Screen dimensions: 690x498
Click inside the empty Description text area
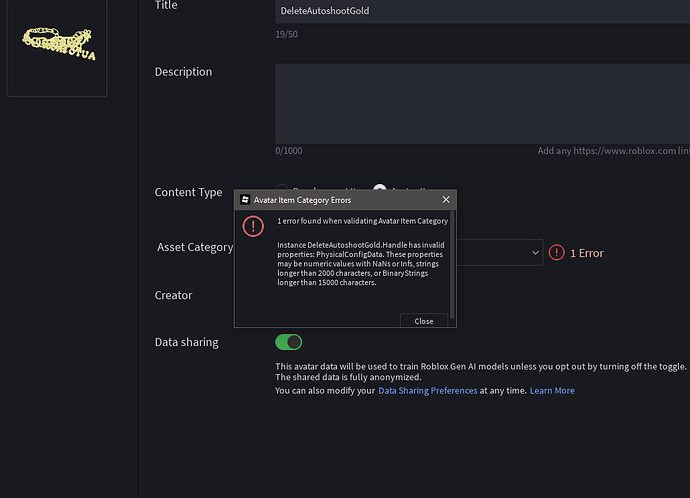(x=482, y=103)
